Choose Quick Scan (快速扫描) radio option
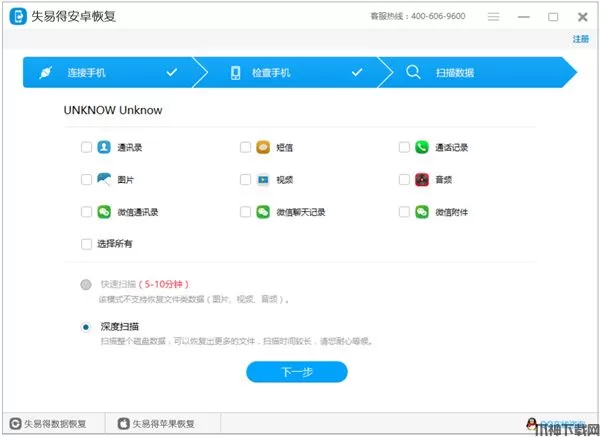The width and height of the screenshot is (600, 437). pyautogui.click(x=86, y=284)
